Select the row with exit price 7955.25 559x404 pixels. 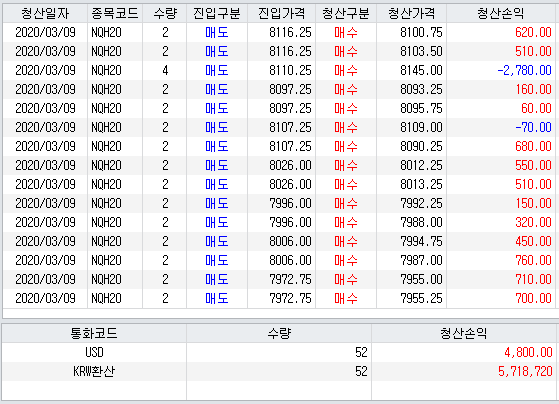pos(280,298)
